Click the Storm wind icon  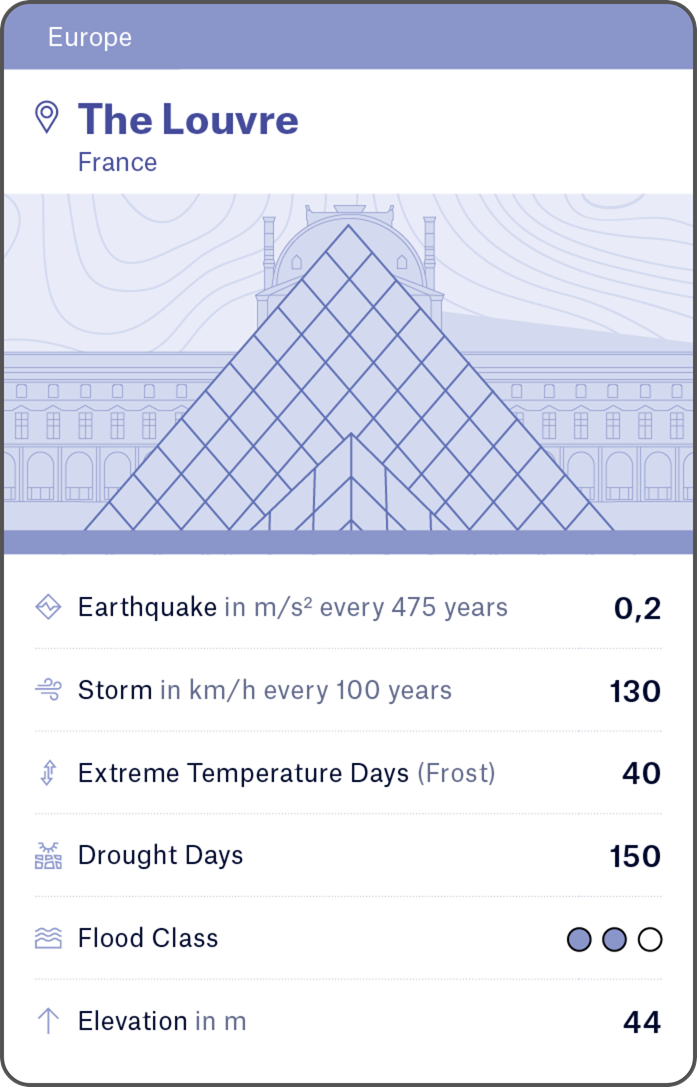coord(48,690)
